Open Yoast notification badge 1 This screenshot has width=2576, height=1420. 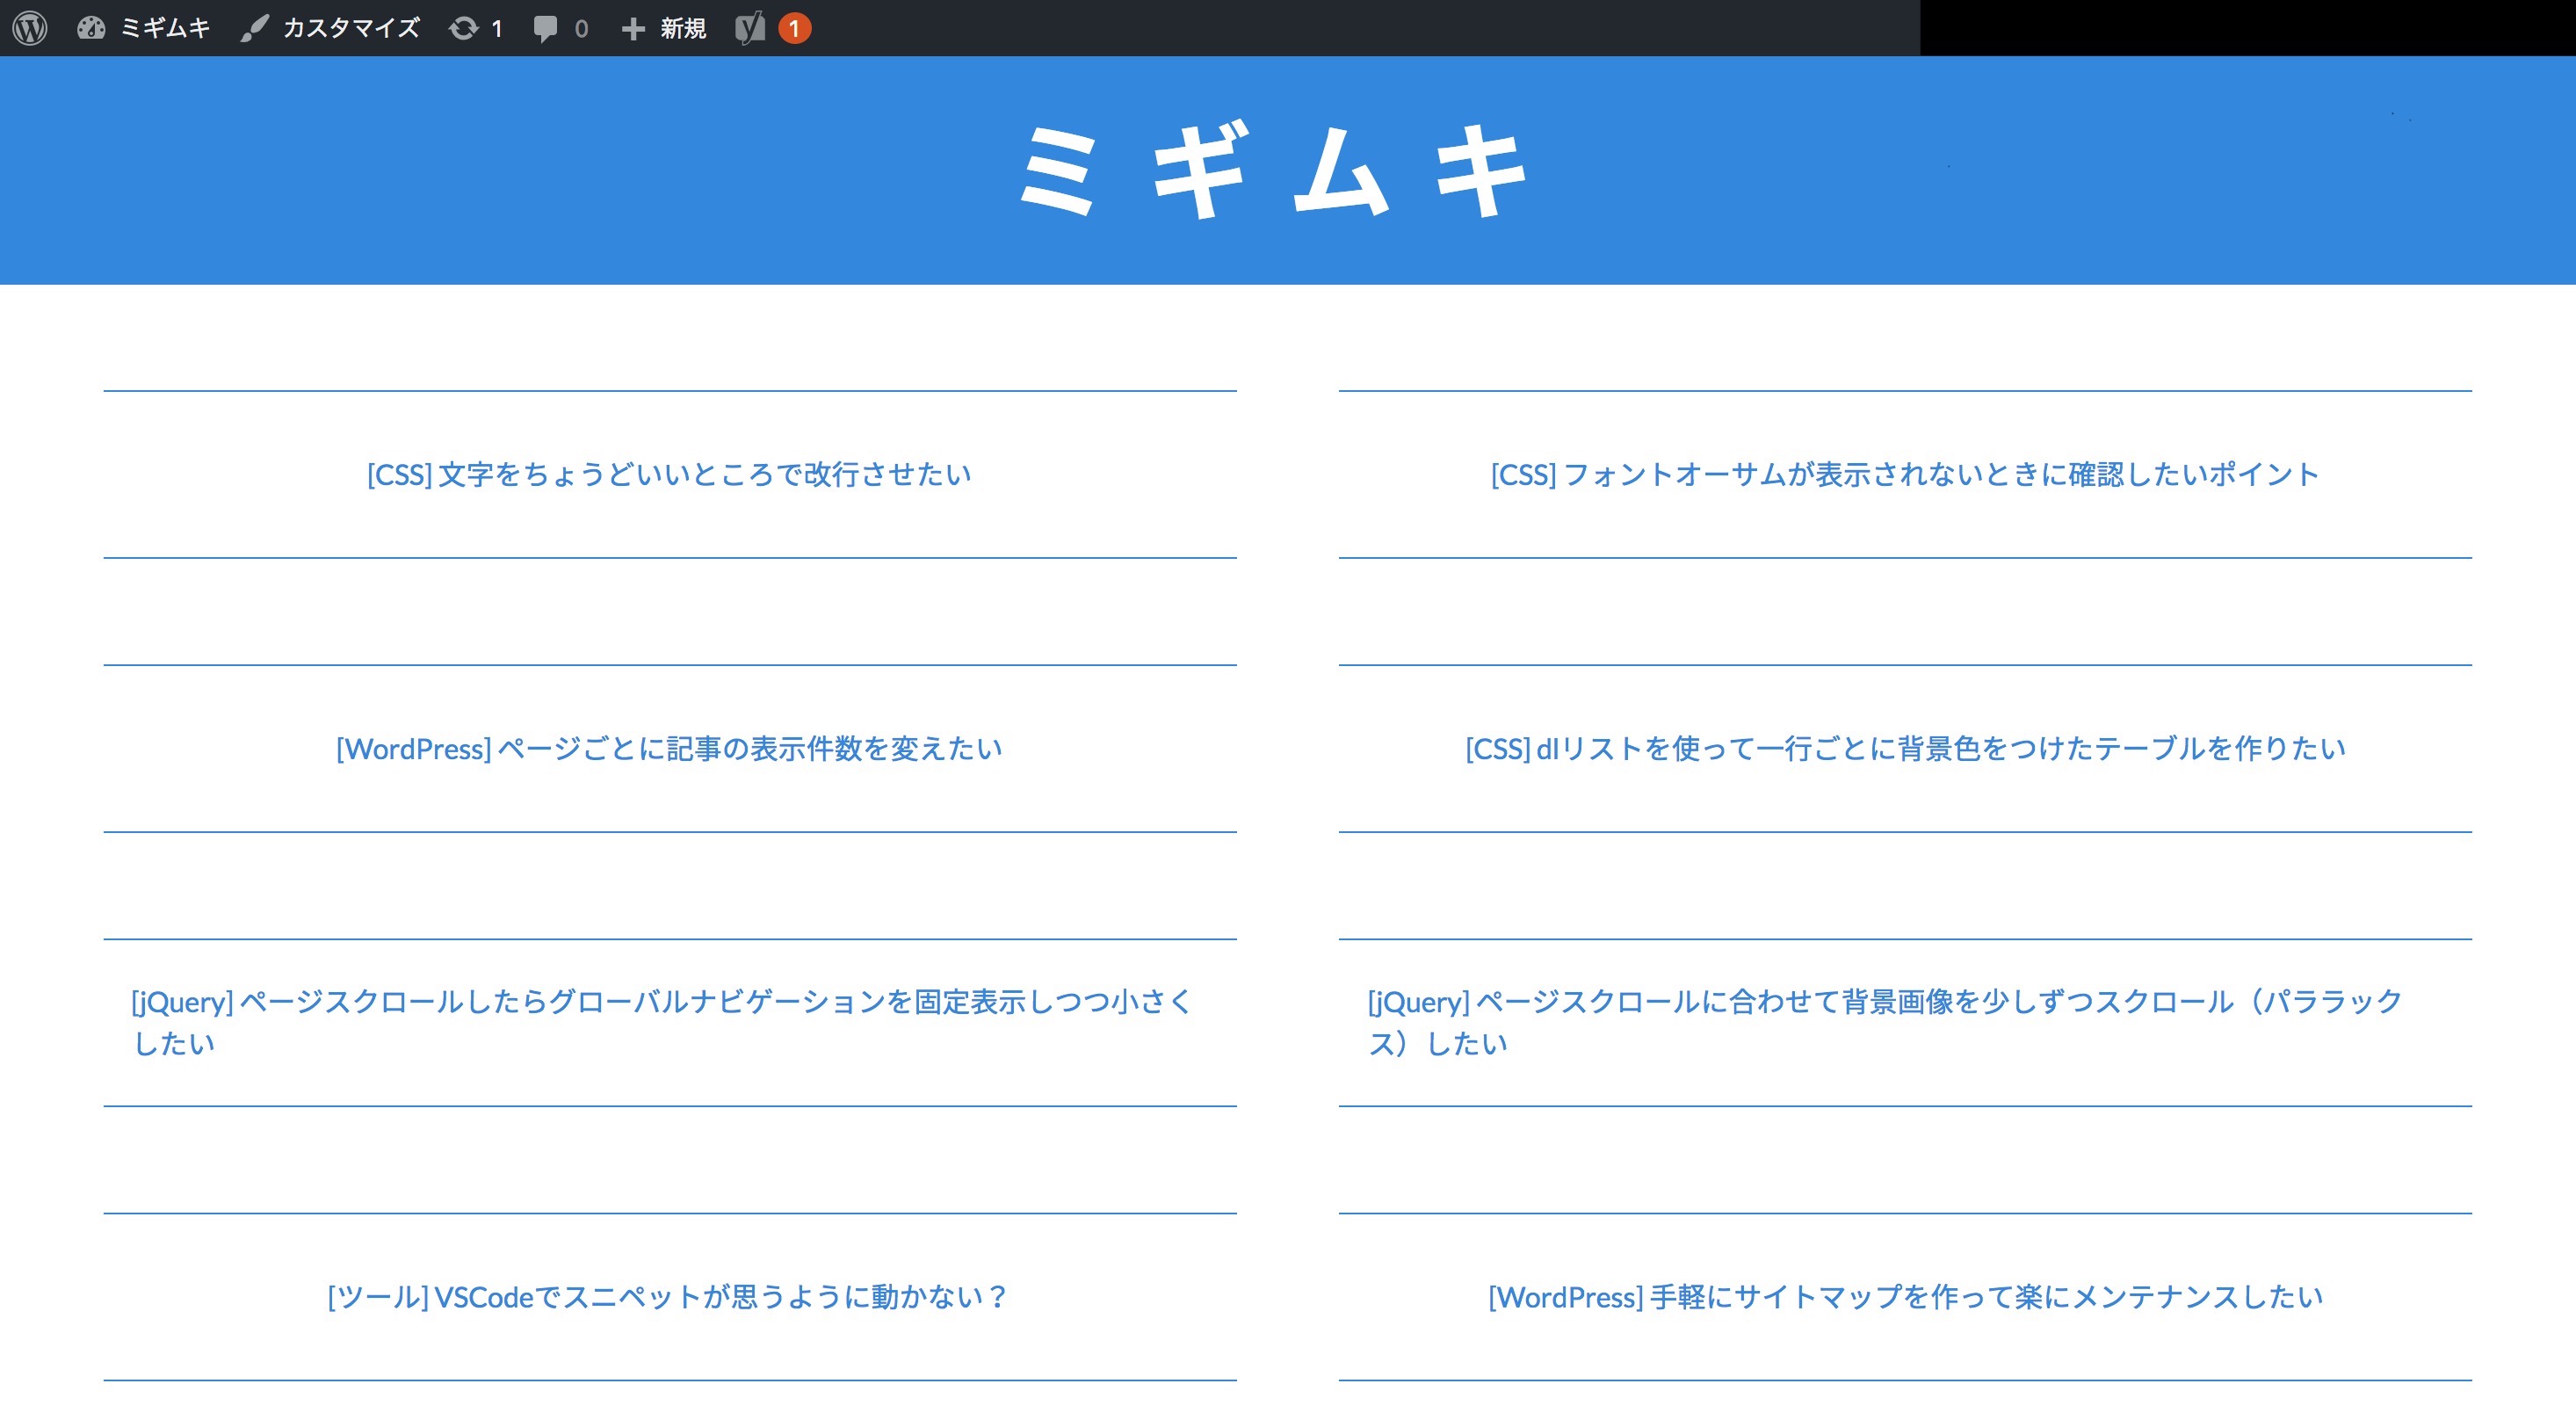pos(794,28)
